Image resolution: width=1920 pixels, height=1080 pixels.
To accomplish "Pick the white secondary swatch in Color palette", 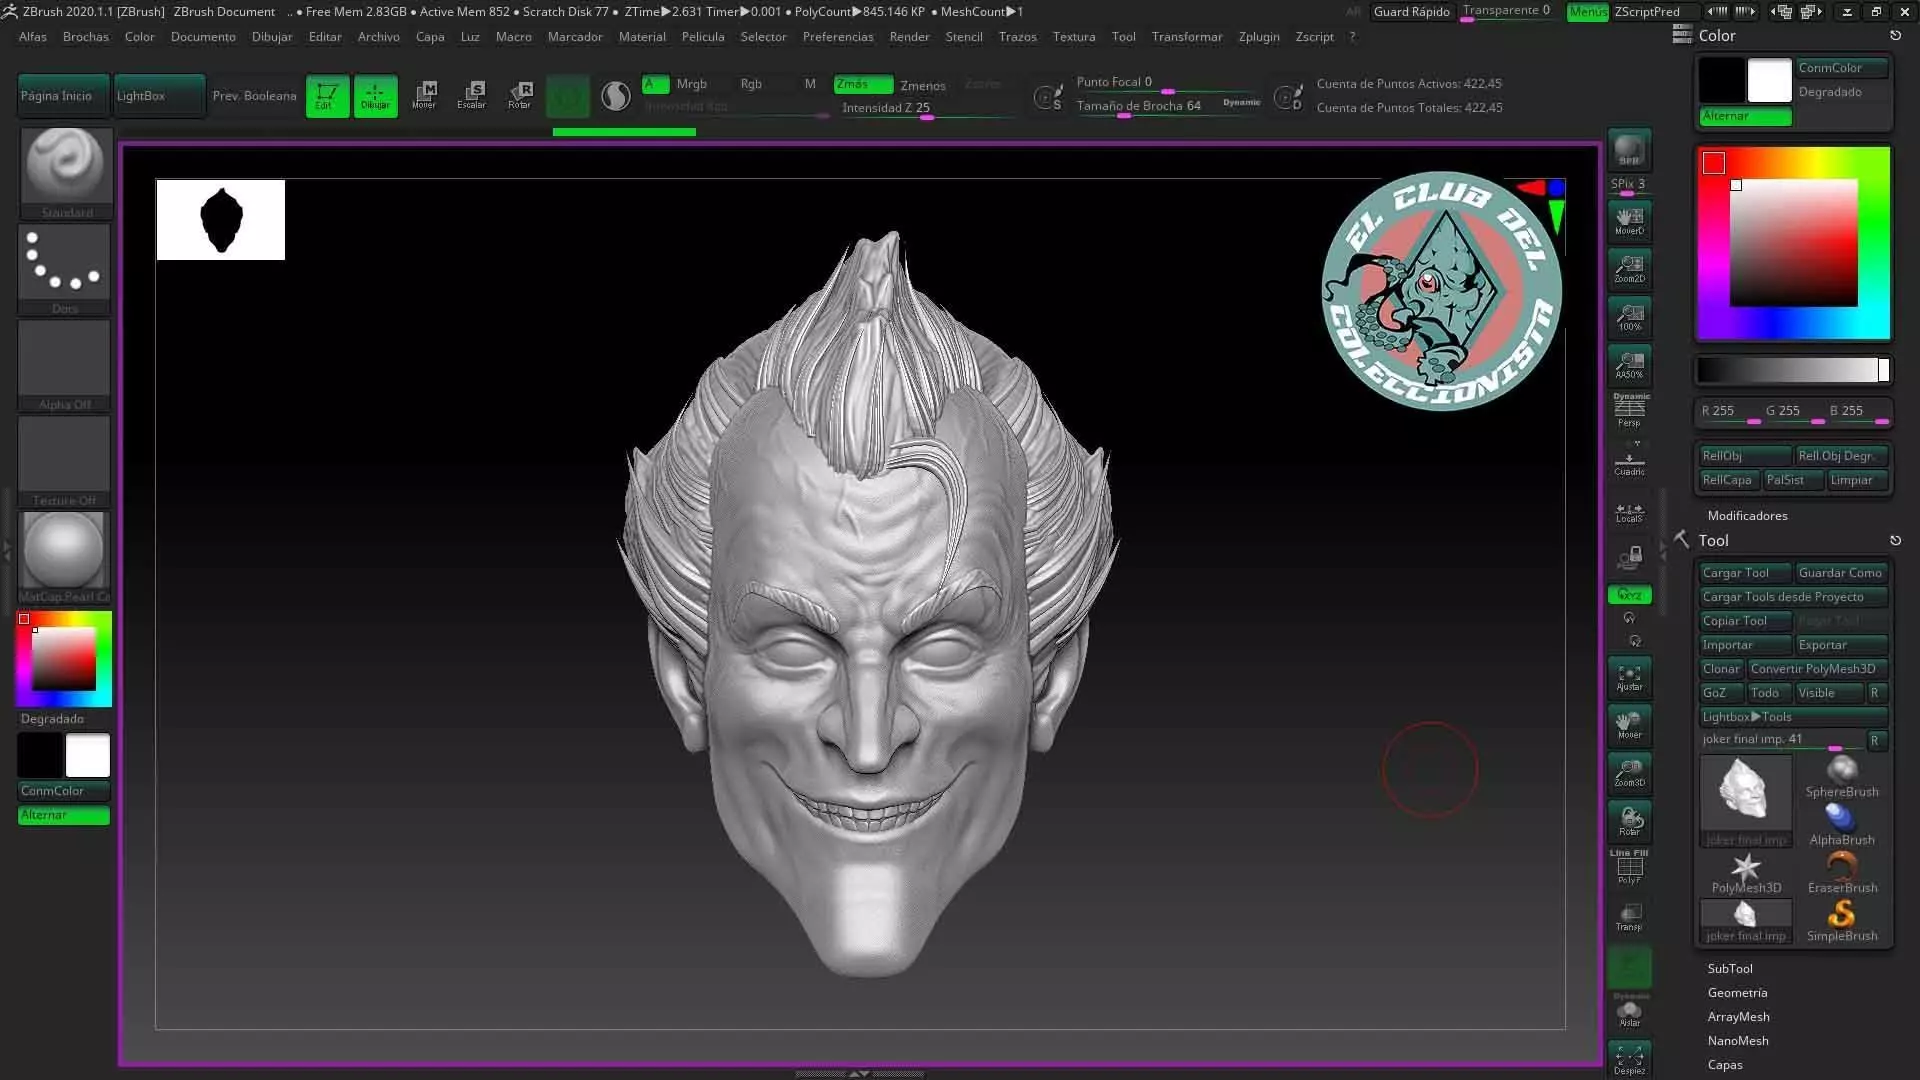I will pyautogui.click(x=1769, y=81).
